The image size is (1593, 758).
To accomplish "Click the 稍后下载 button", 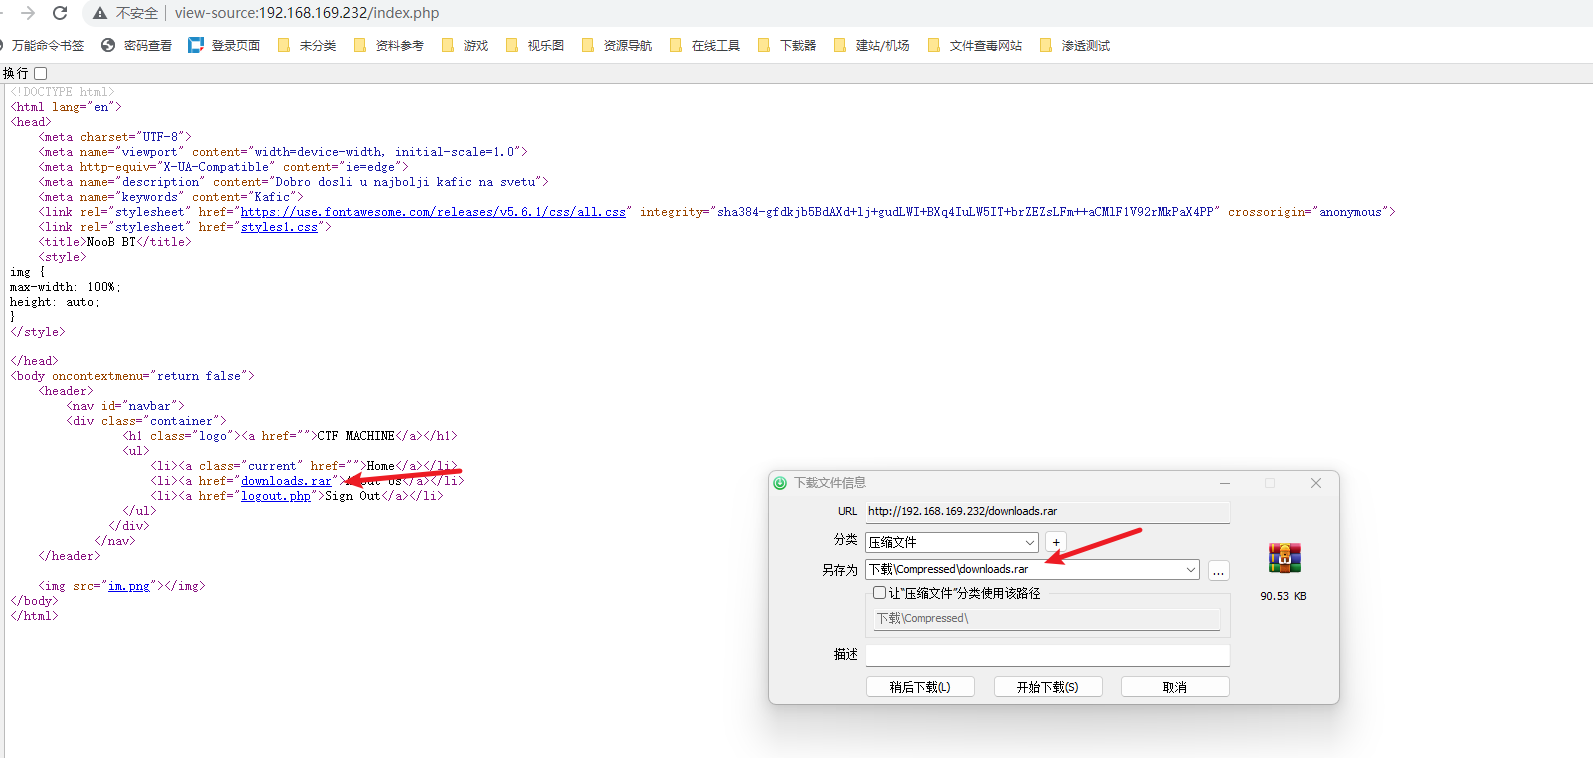I will pyautogui.click(x=920, y=687).
